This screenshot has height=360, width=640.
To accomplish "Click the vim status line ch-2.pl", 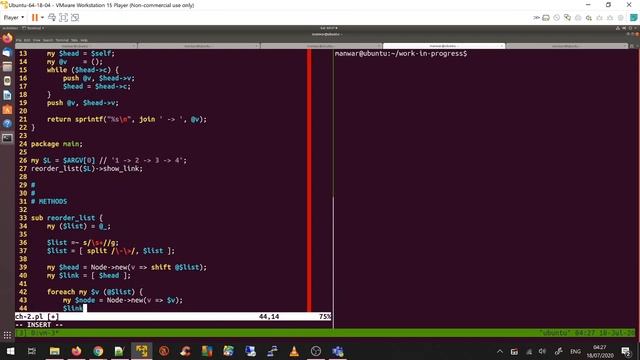I will click(x=173, y=316).
